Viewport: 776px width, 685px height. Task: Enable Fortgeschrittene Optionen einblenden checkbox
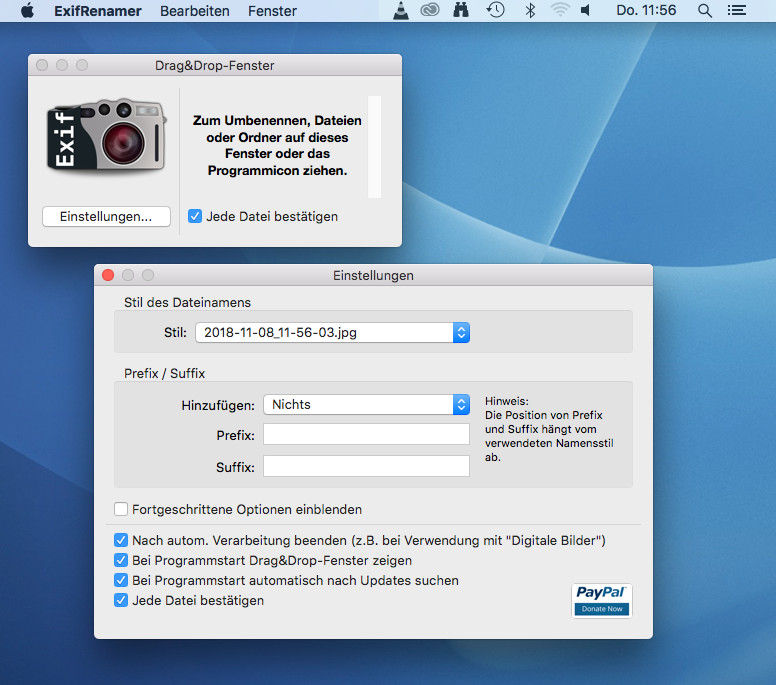[x=122, y=509]
